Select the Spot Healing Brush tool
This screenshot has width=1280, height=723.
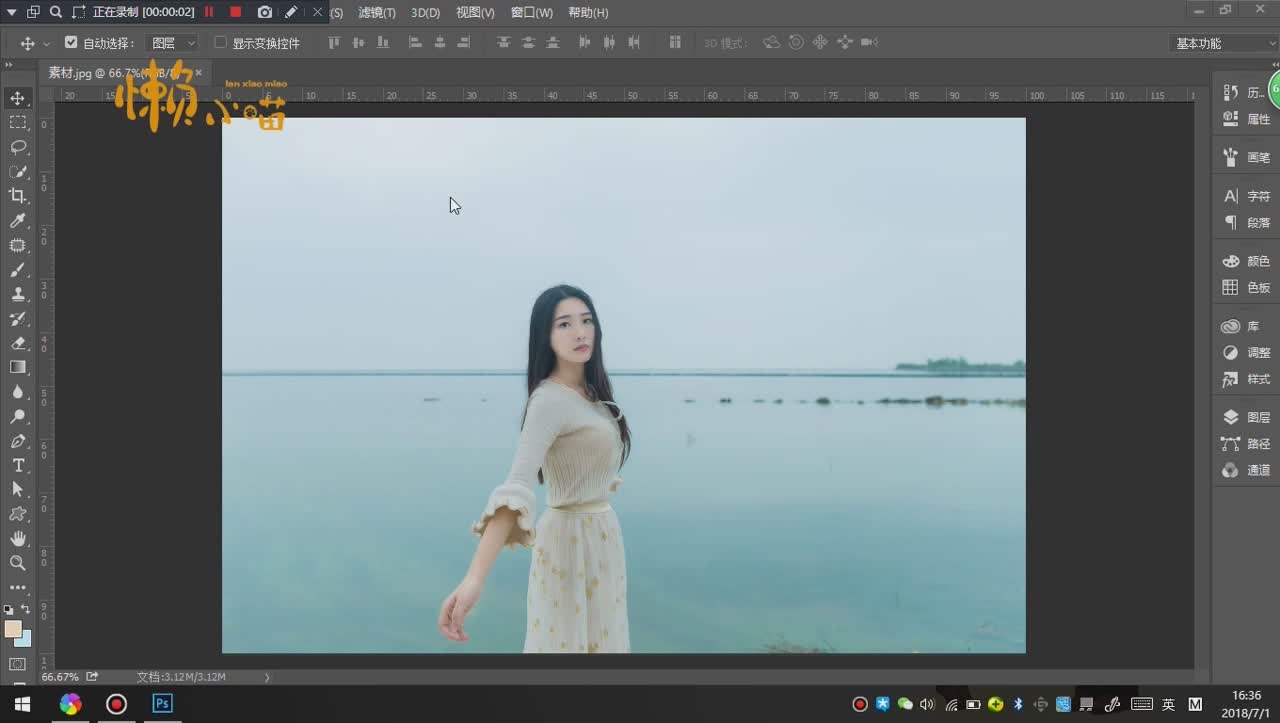click(18, 245)
